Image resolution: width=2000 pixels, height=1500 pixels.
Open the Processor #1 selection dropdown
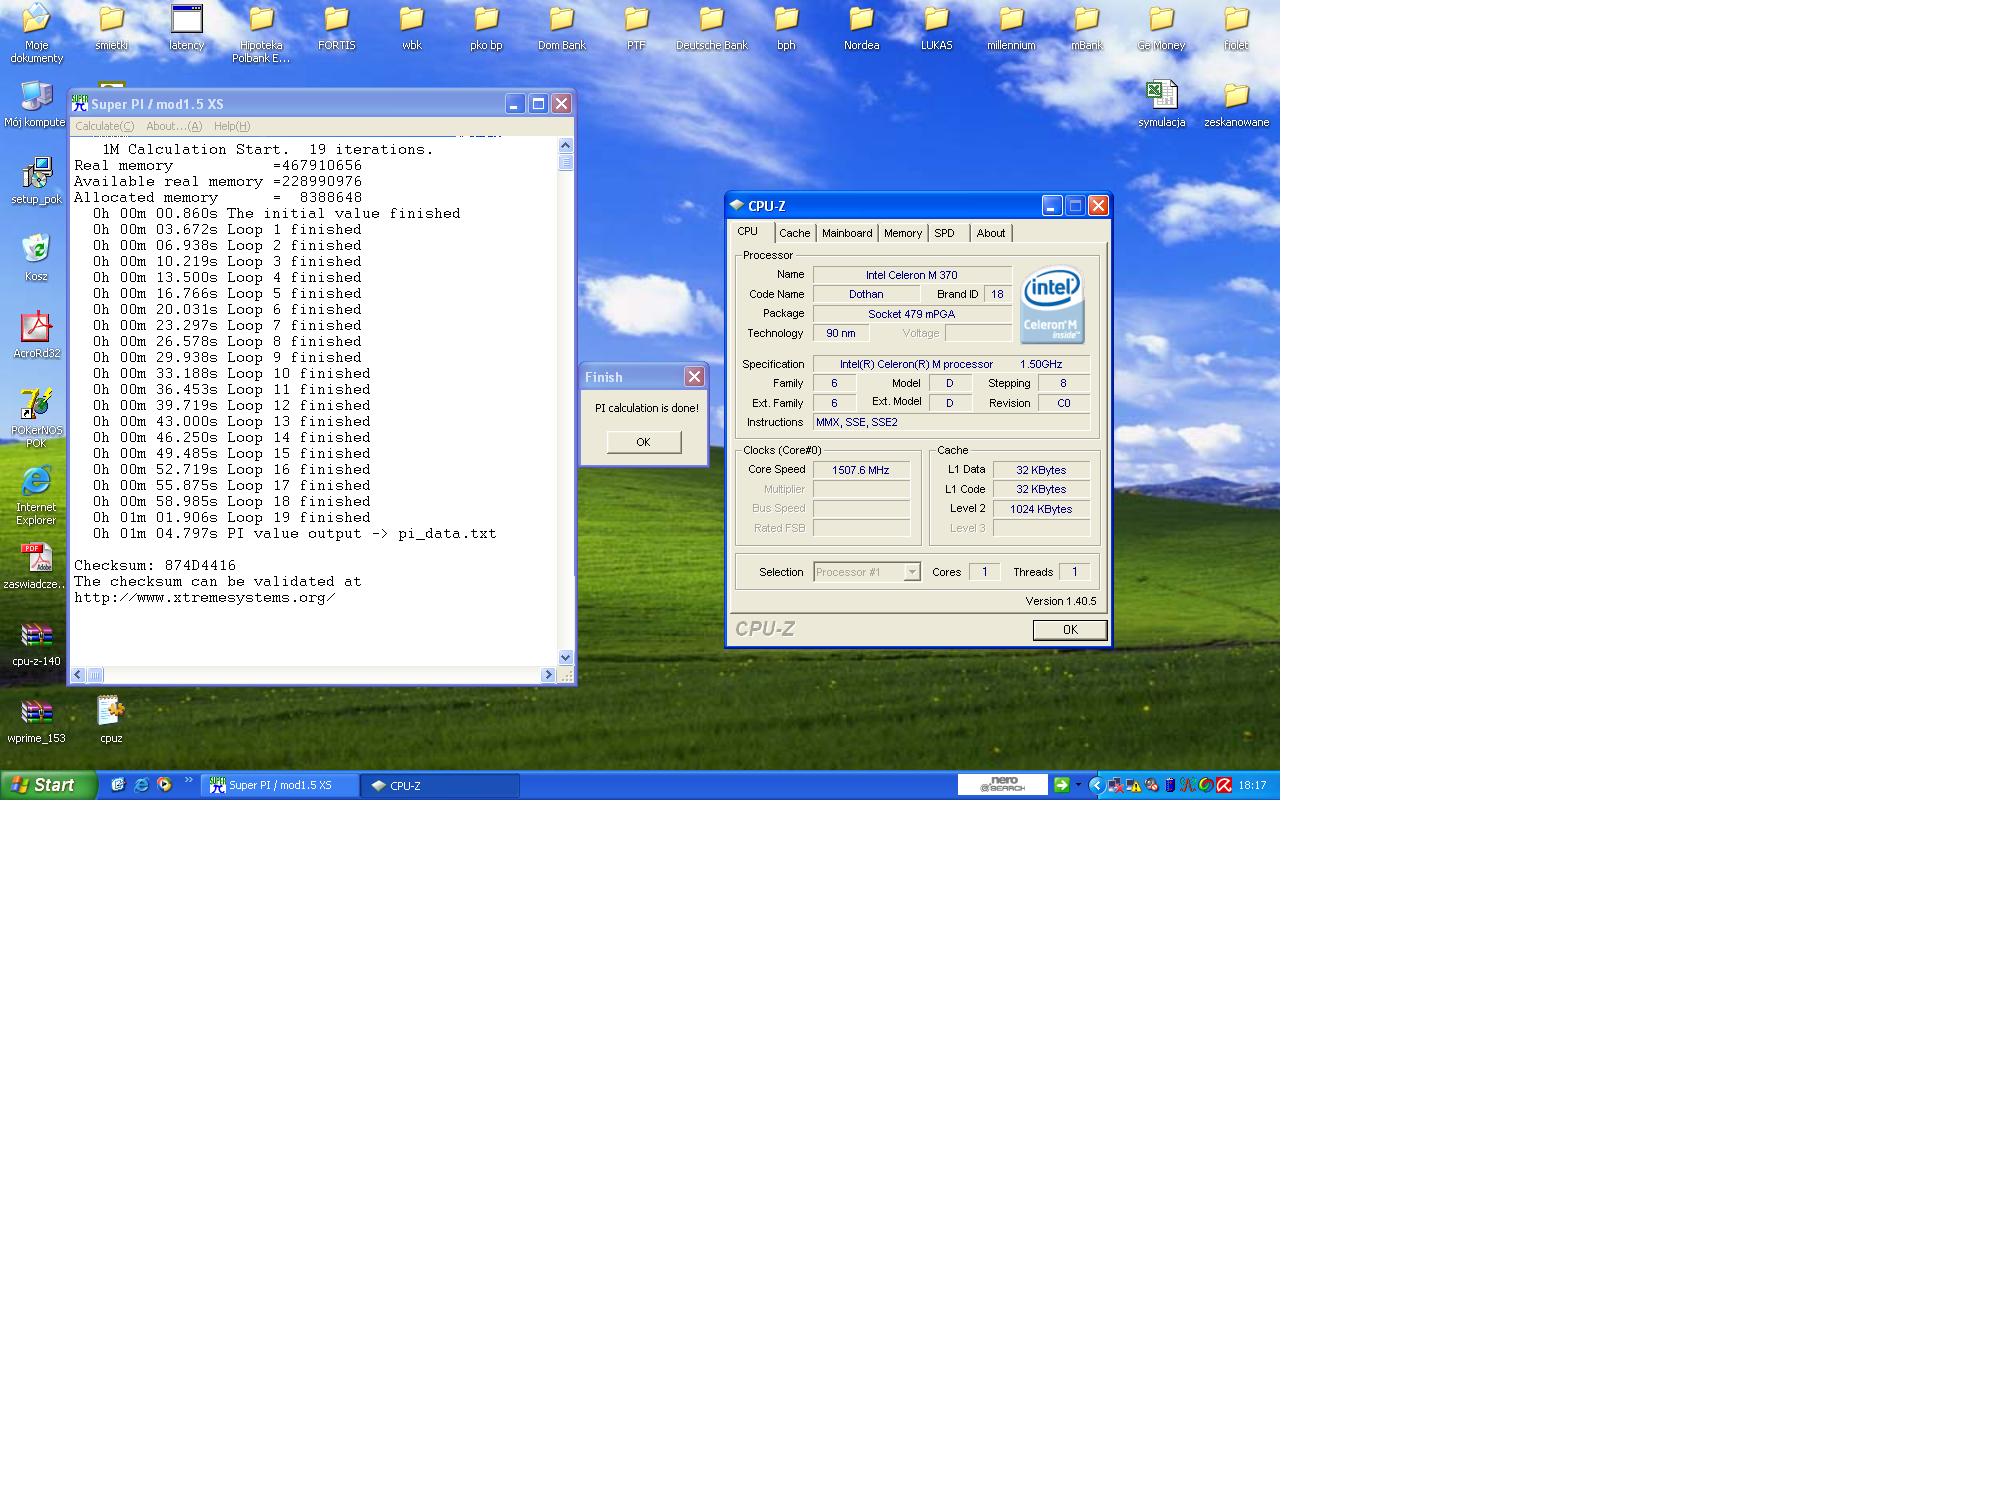coord(867,572)
